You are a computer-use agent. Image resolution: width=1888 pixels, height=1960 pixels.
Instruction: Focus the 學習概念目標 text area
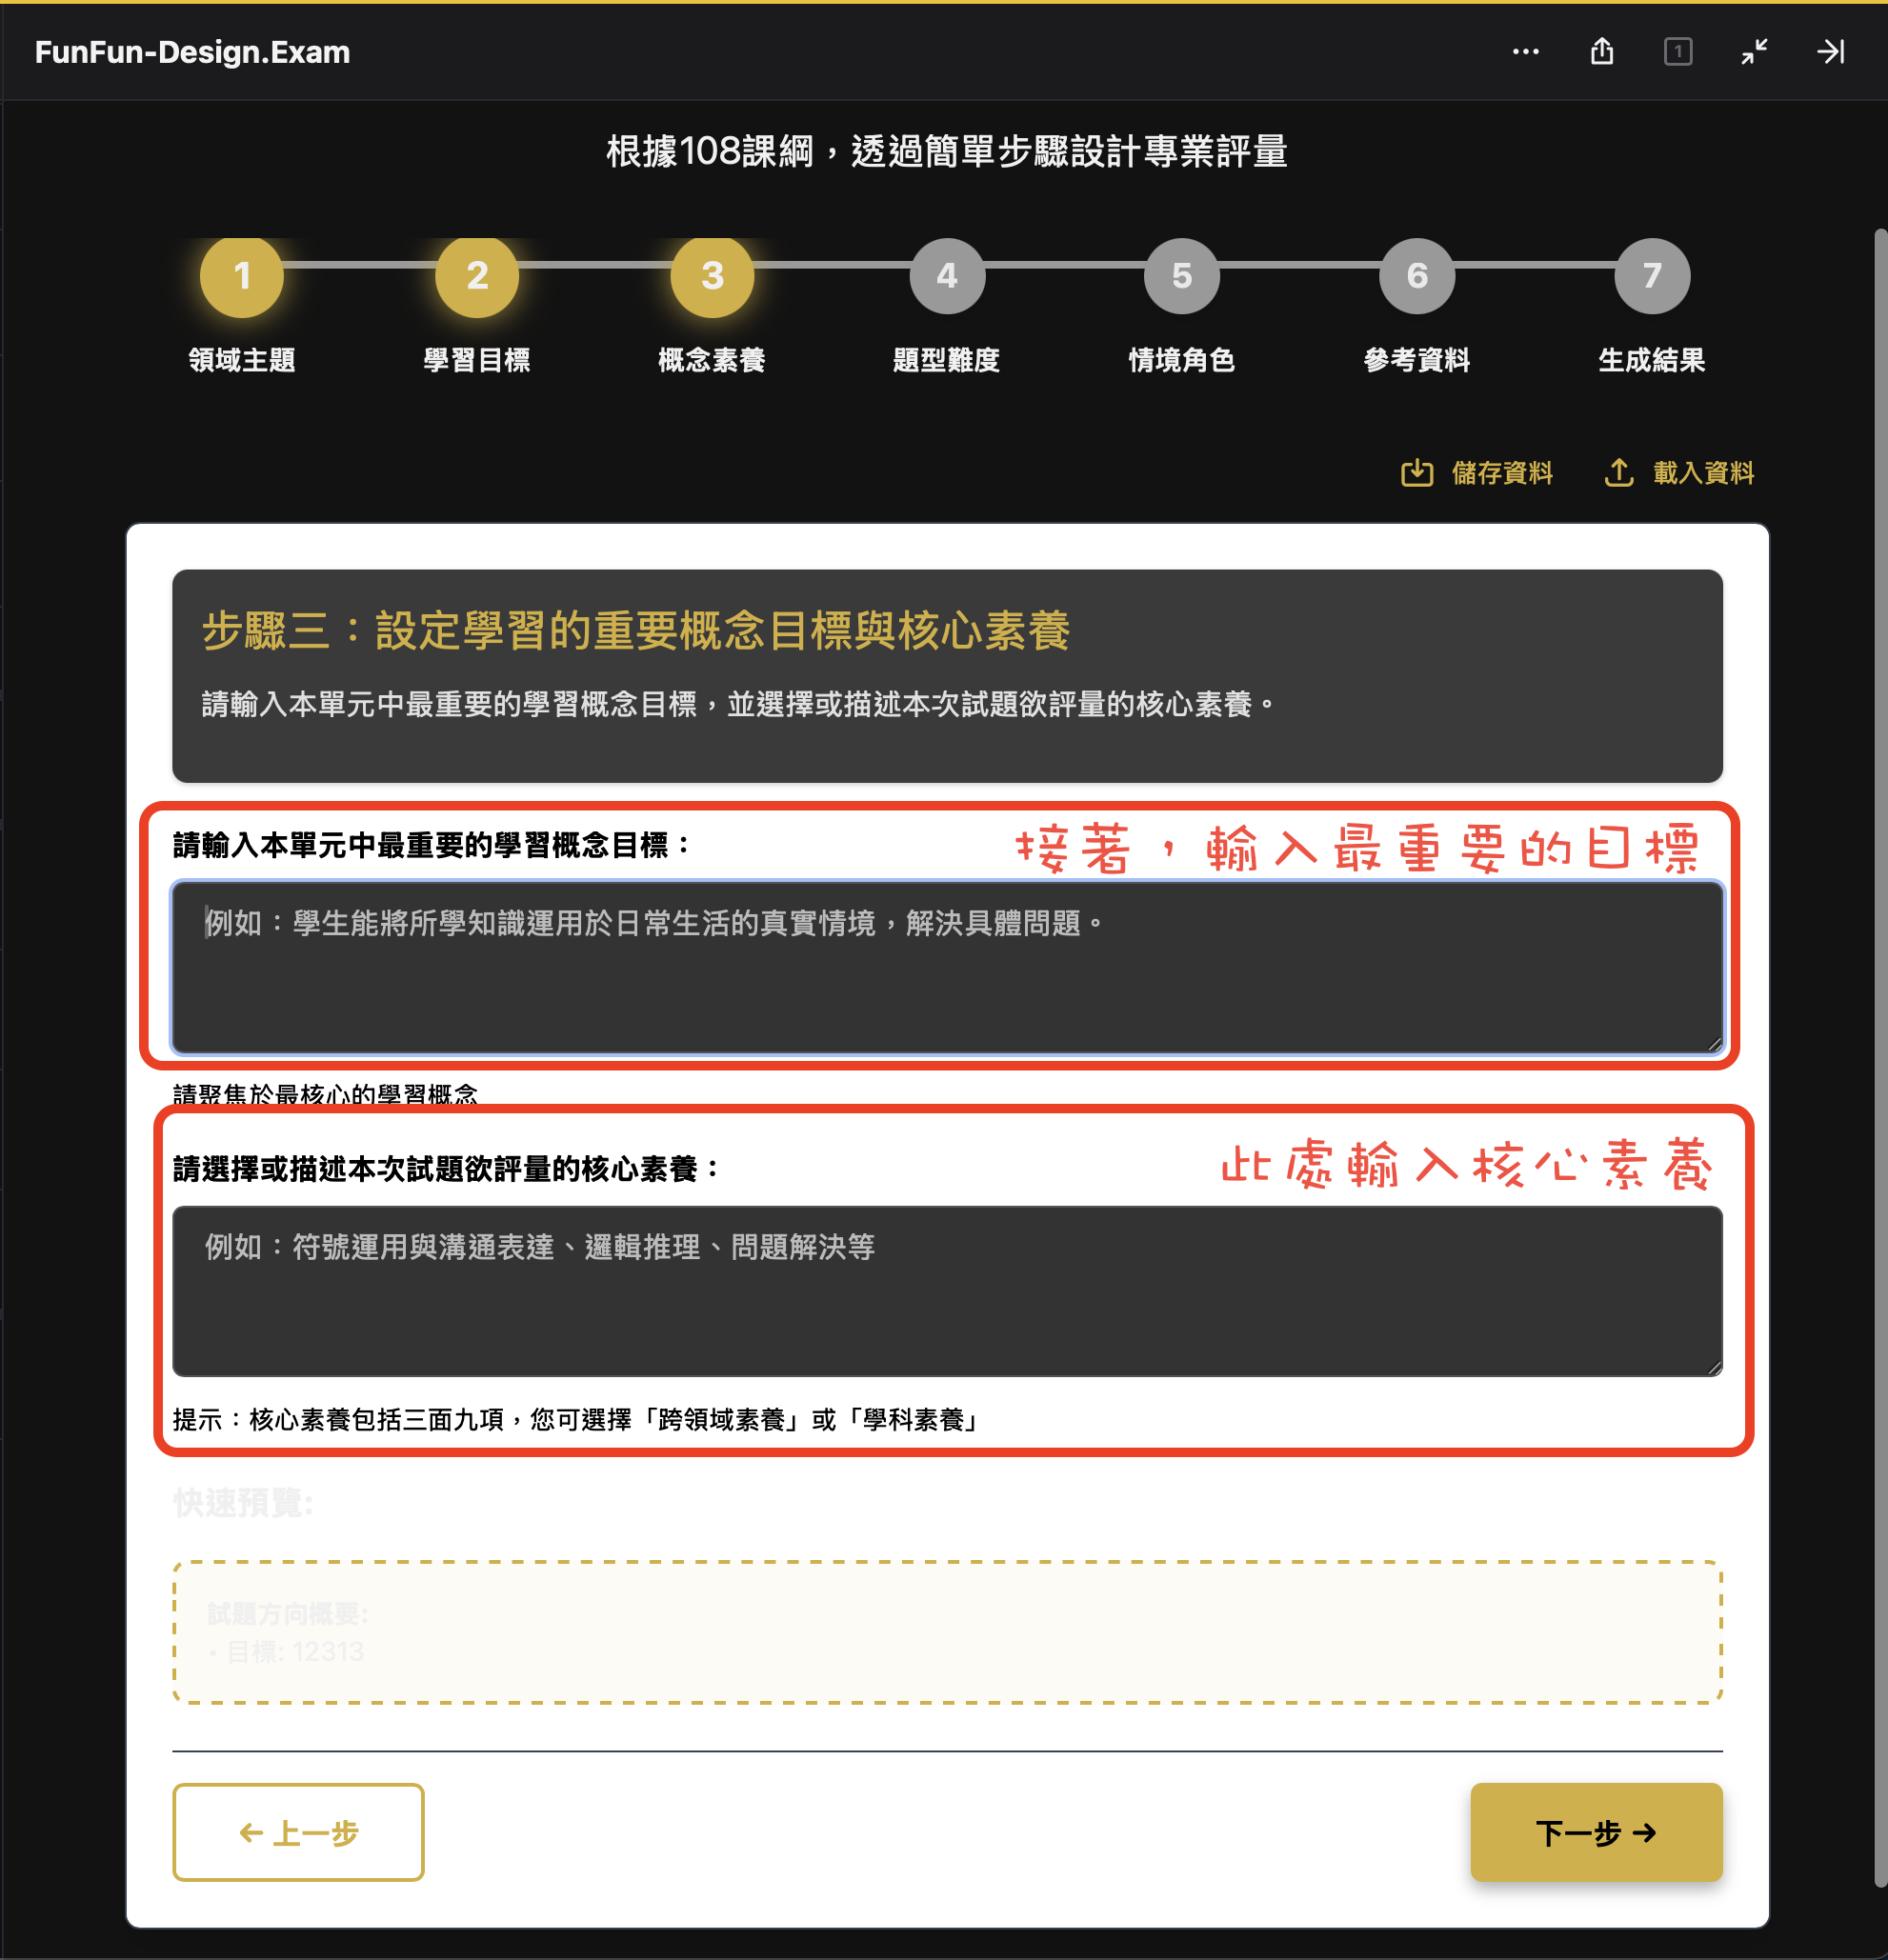(x=947, y=967)
